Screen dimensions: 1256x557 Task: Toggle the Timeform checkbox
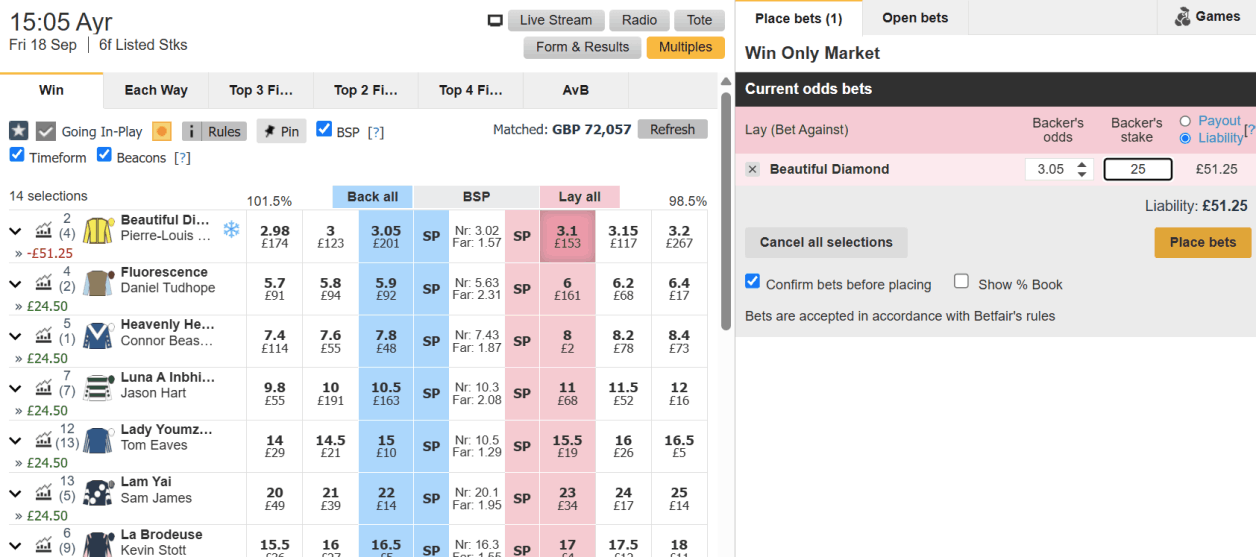tap(17, 155)
